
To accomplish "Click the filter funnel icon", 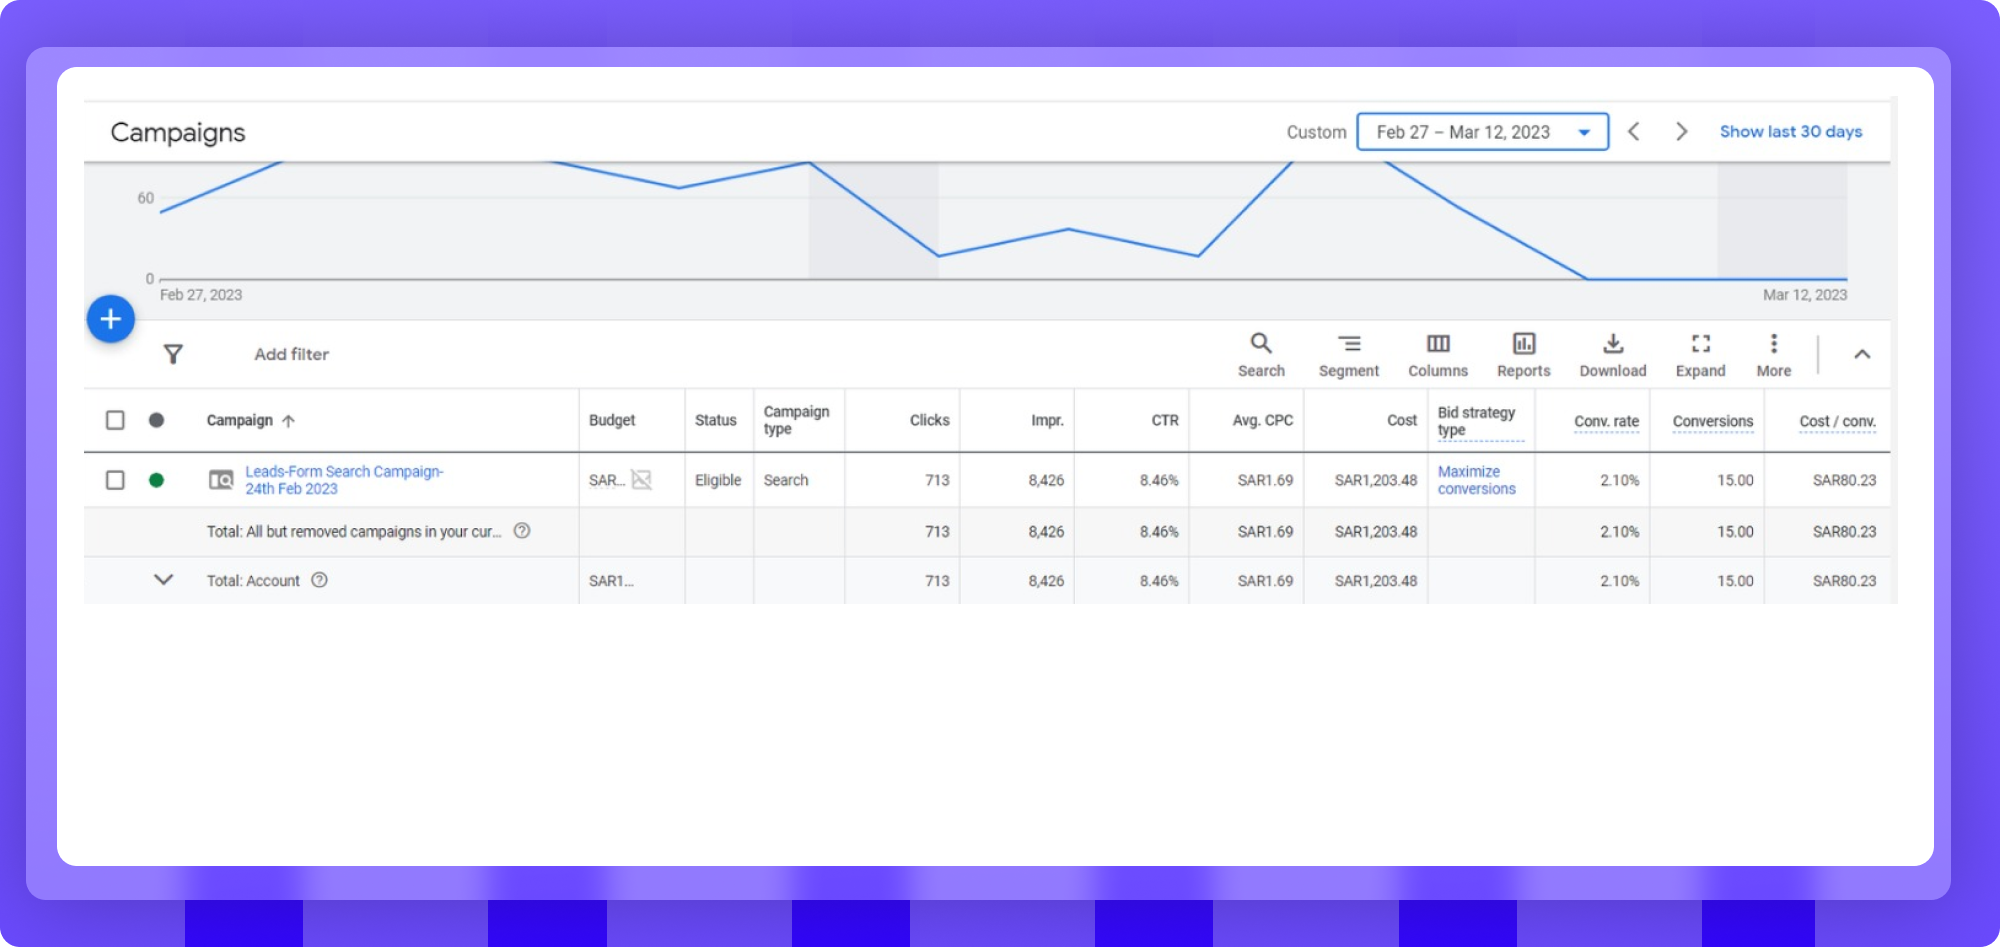I will pos(173,354).
